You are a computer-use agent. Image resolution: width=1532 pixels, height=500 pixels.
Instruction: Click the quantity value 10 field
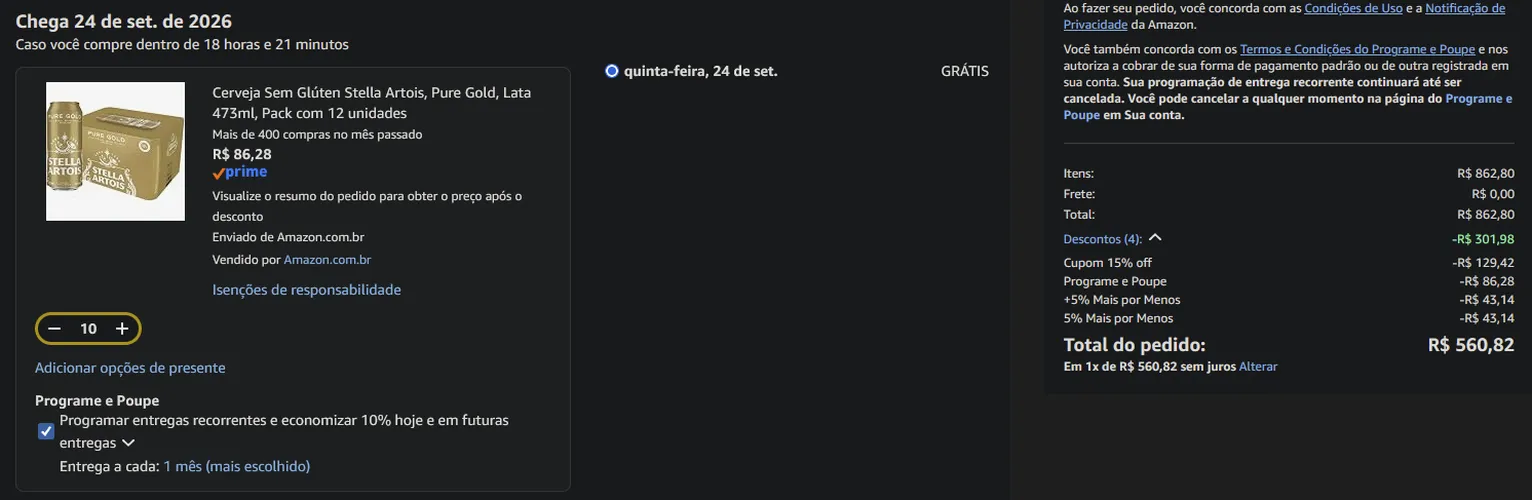88,329
